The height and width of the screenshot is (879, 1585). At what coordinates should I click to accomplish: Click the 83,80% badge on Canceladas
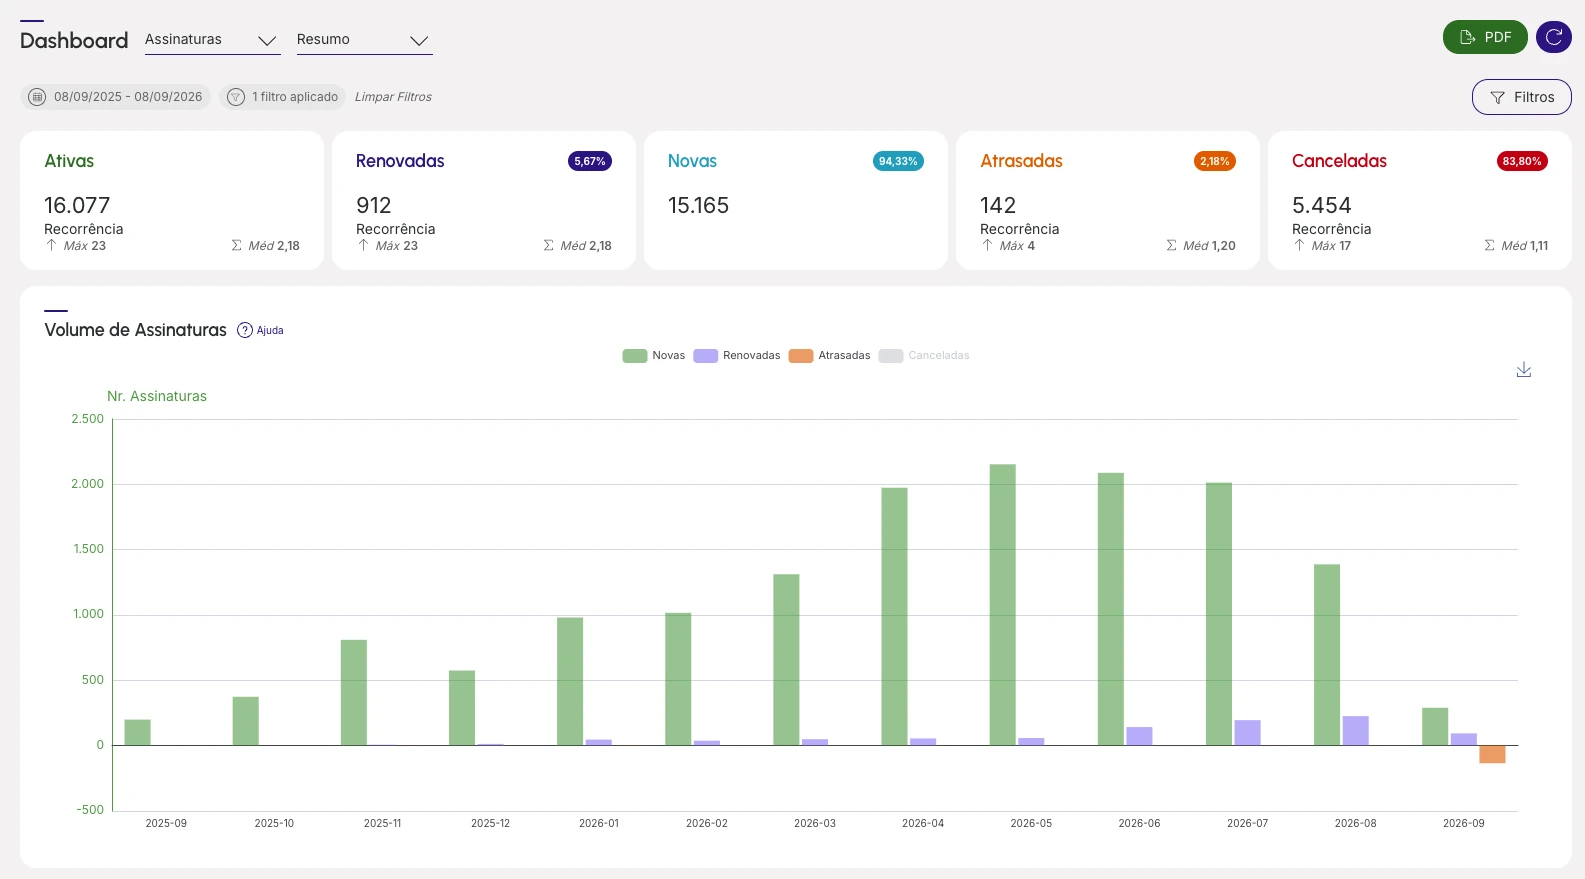pos(1522,161)
